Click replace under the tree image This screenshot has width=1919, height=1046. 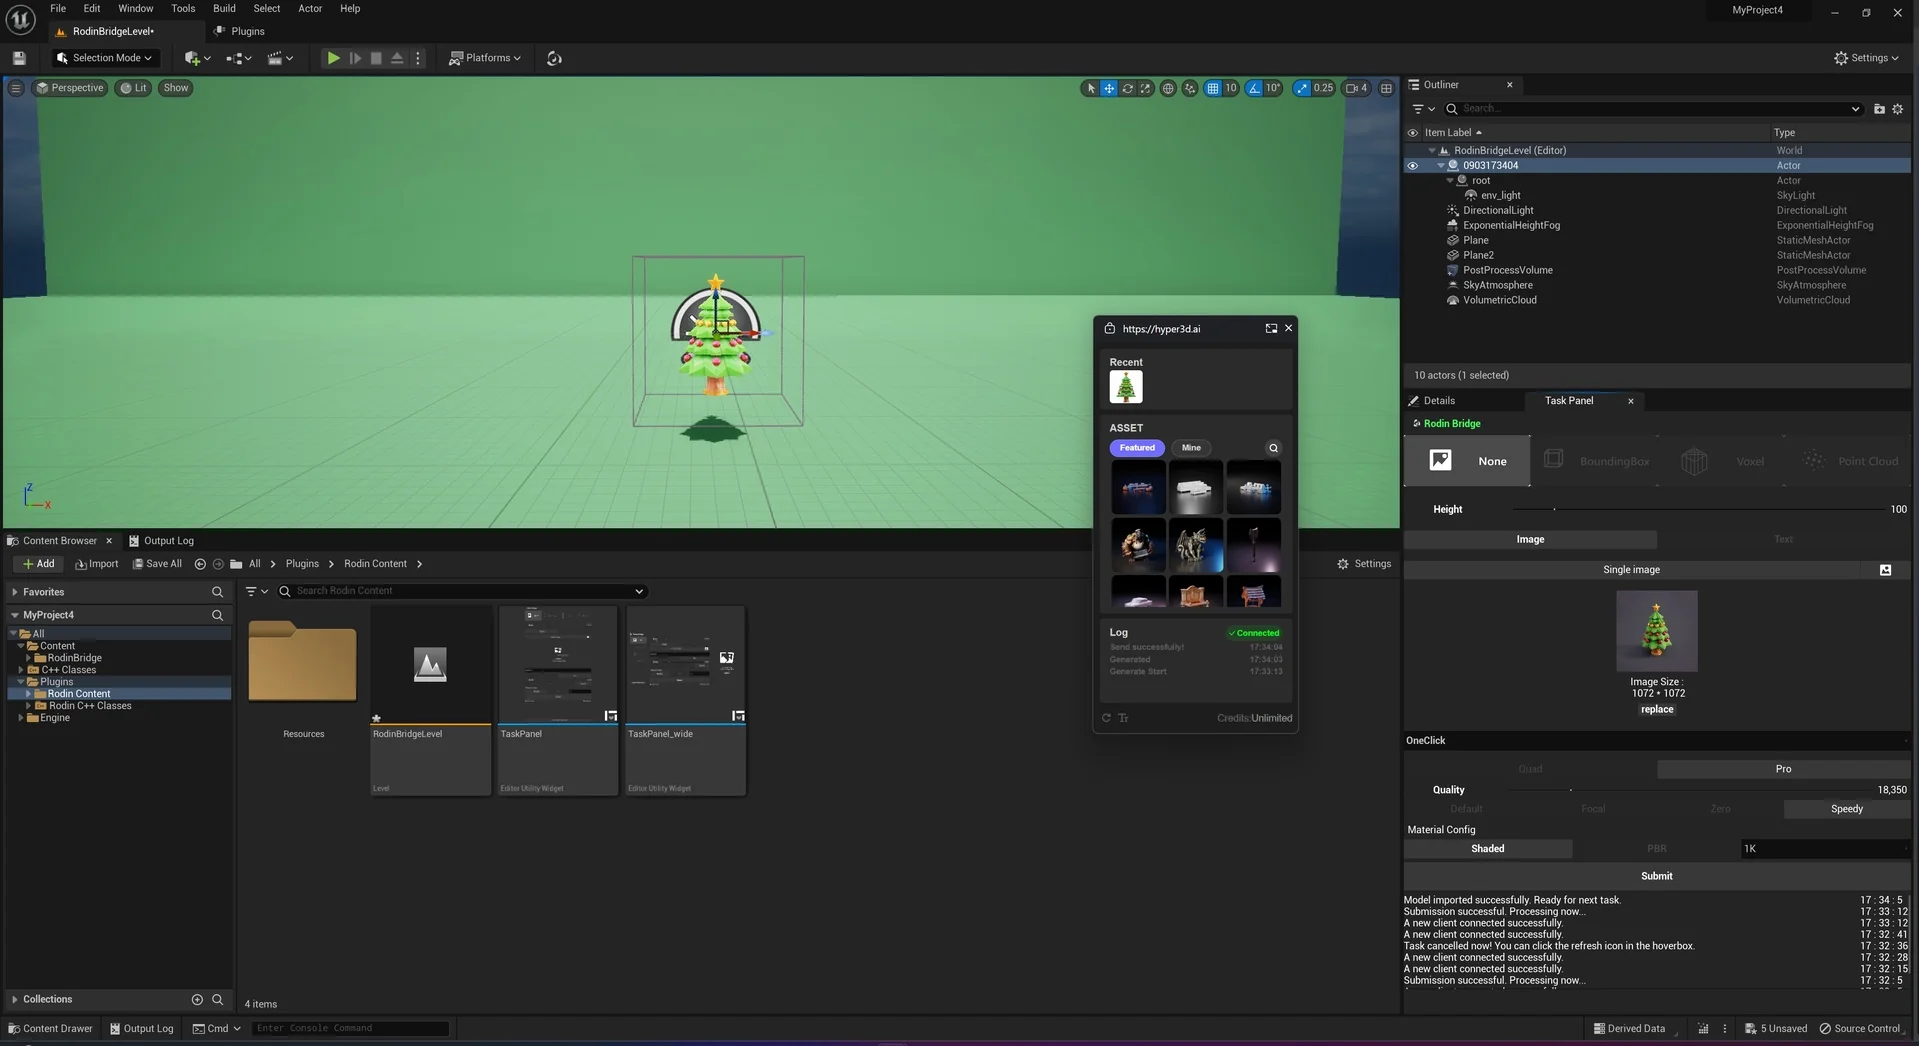tap(1656, 709)
